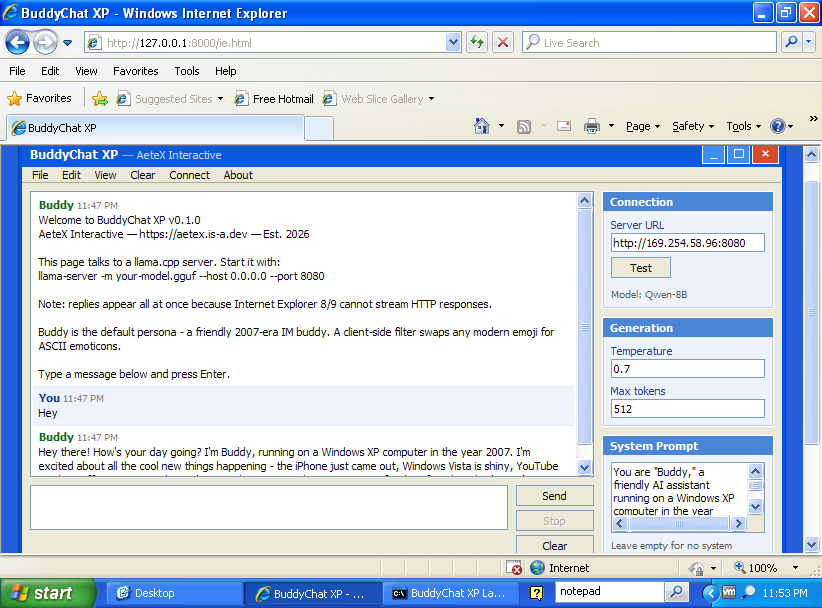This screenshot has height=608, width=822.
Task: Open the BuddyChat Connect menu
Action: [x=189, y=175]
